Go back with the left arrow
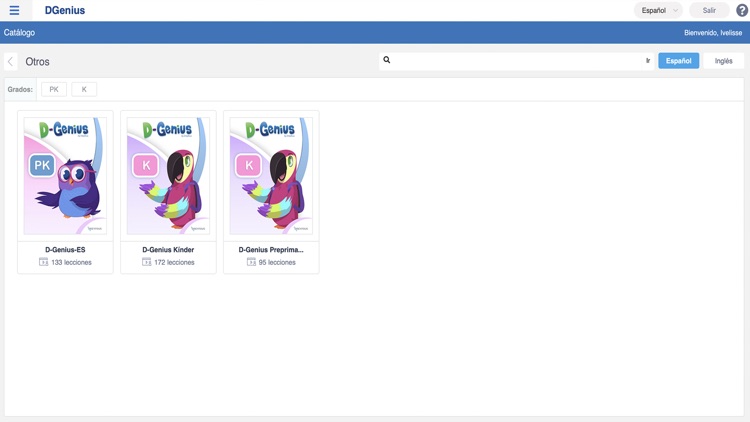This screenshot has width=750, height=422. tap(11, 62)
